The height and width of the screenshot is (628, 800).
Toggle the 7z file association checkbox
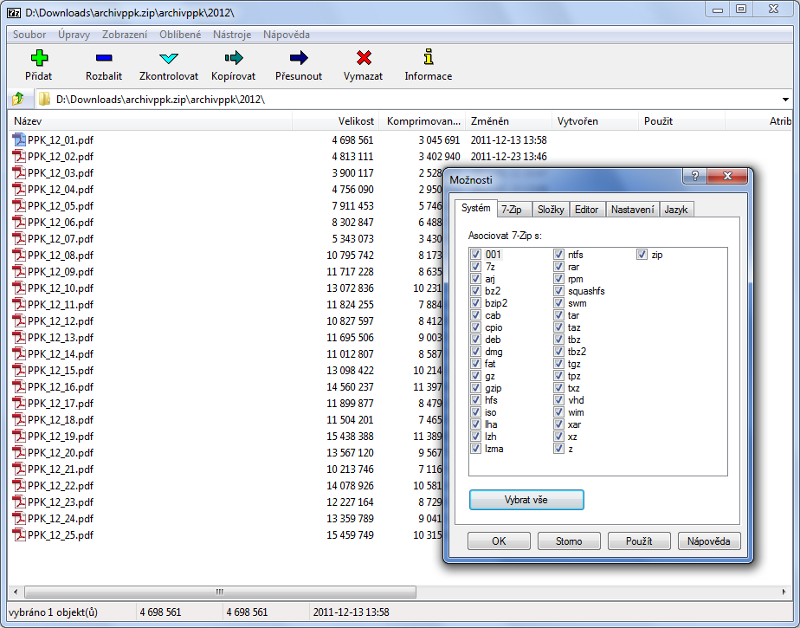476,267
